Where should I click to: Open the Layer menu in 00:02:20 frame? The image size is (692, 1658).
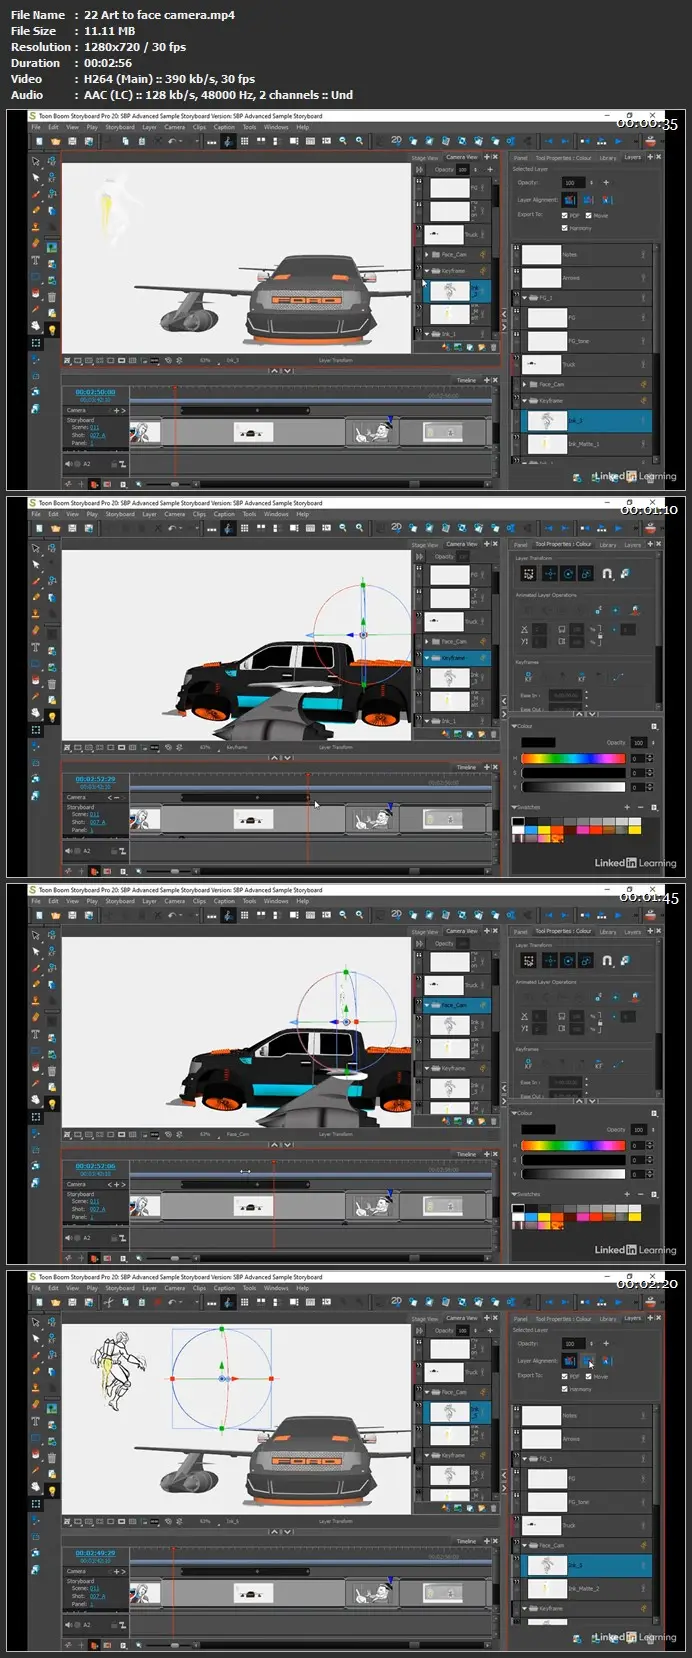[x=149, y=1288]
